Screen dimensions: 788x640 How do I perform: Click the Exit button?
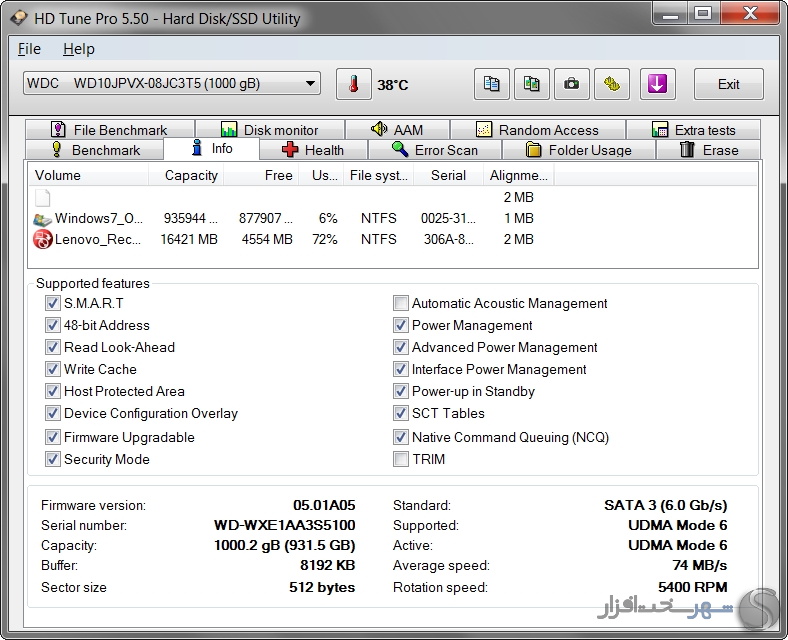click(729, 84)
